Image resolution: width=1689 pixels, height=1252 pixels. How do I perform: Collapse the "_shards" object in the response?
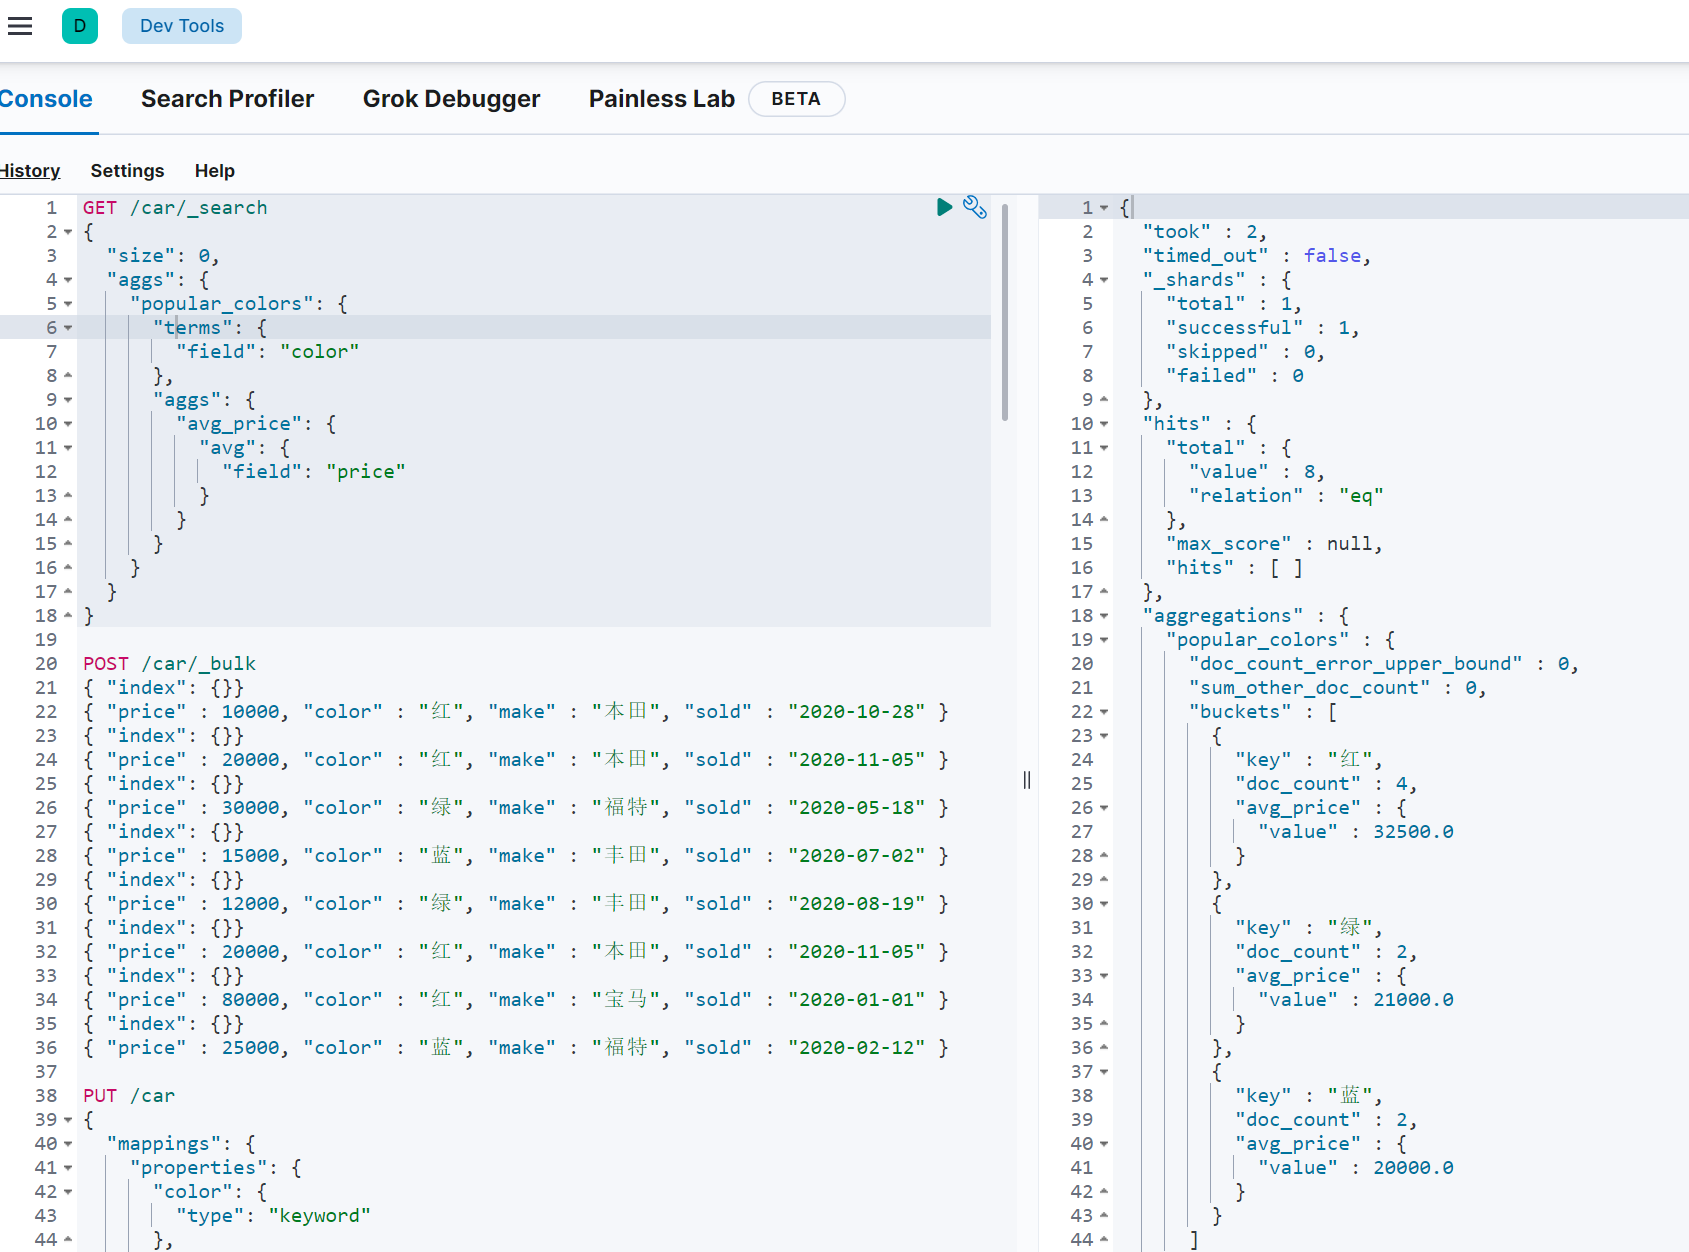click(x=1104, y=280)
